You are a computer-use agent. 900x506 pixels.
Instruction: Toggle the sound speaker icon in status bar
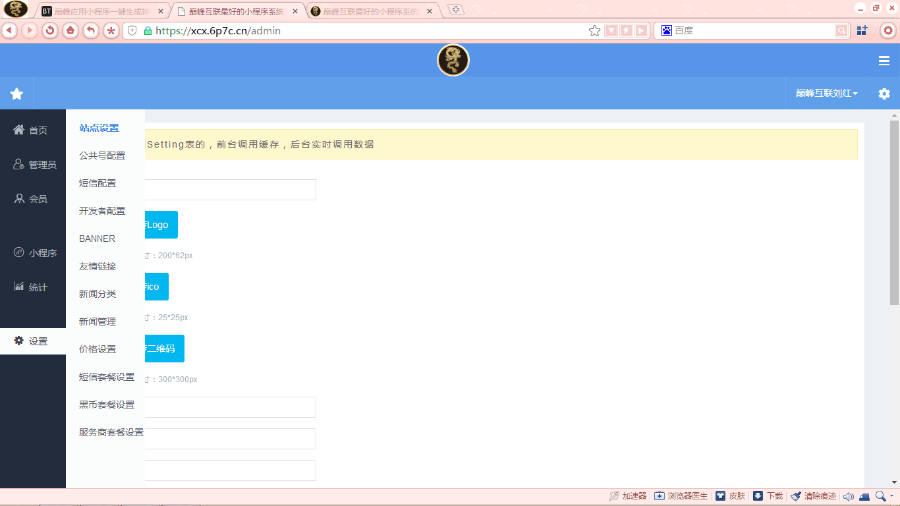tap(848, 496)
